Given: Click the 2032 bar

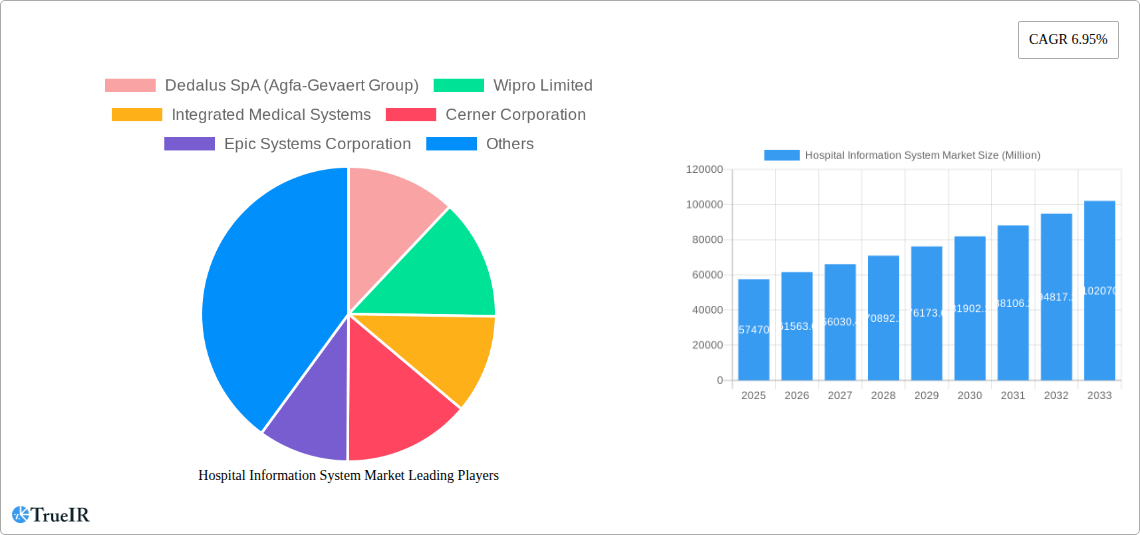Looking at the screenshot, I should [1056, 297].
